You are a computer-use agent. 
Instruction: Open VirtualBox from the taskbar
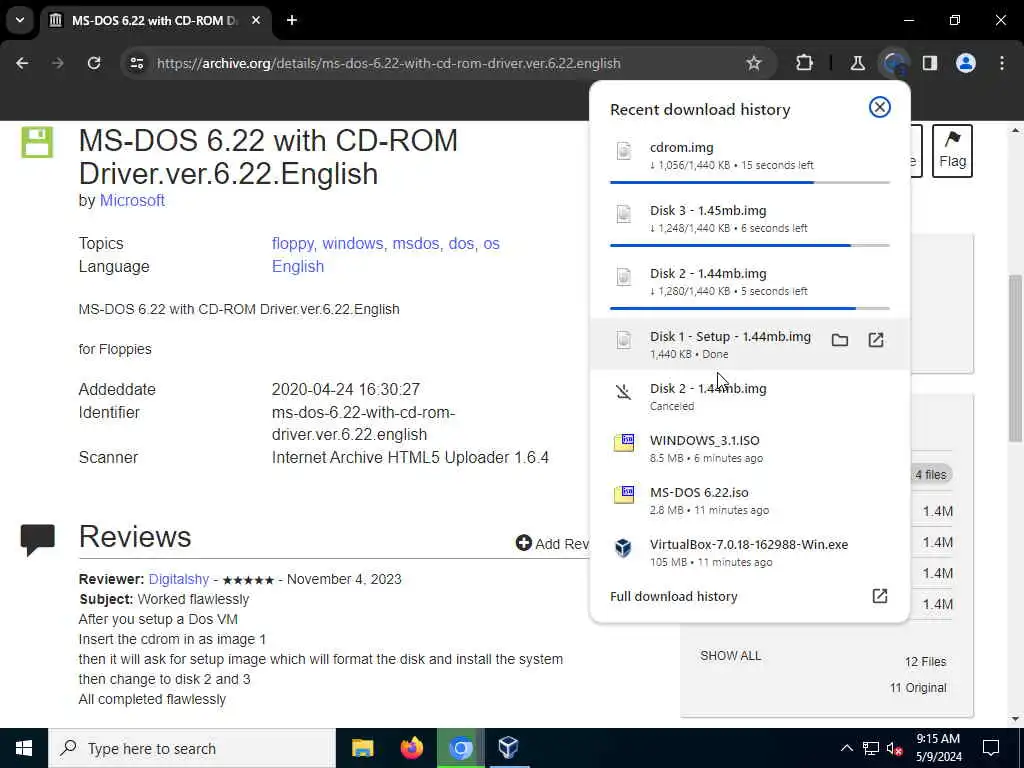pyautogui.click(x=508, y=748)
